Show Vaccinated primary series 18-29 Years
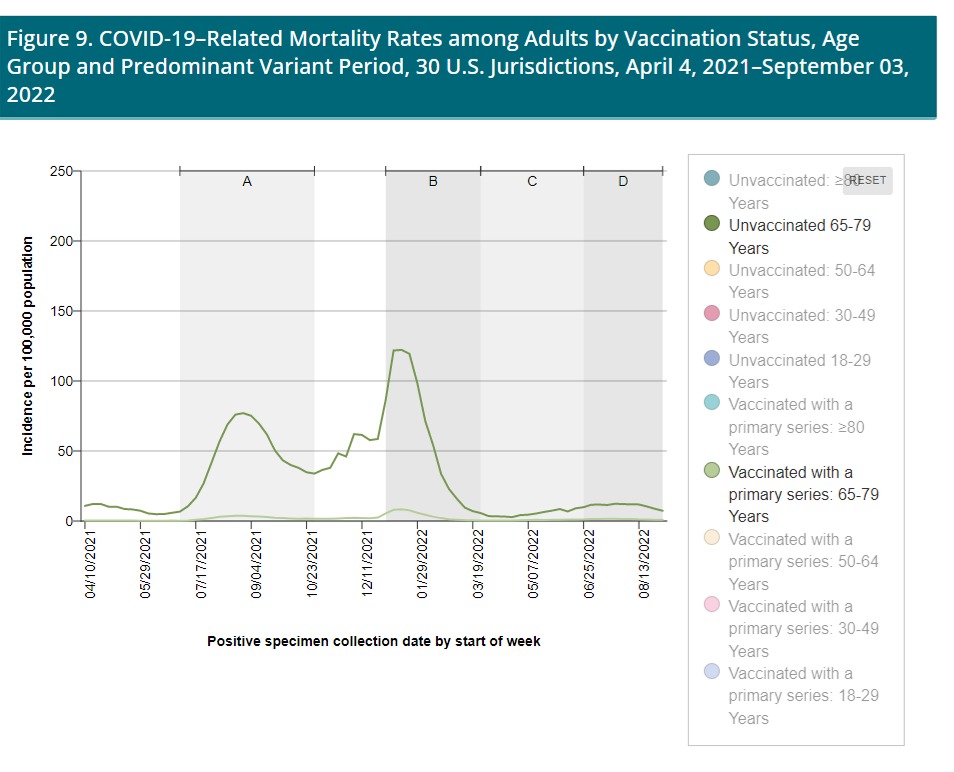This screenshot has width=954, height=772. click(711, 673)
